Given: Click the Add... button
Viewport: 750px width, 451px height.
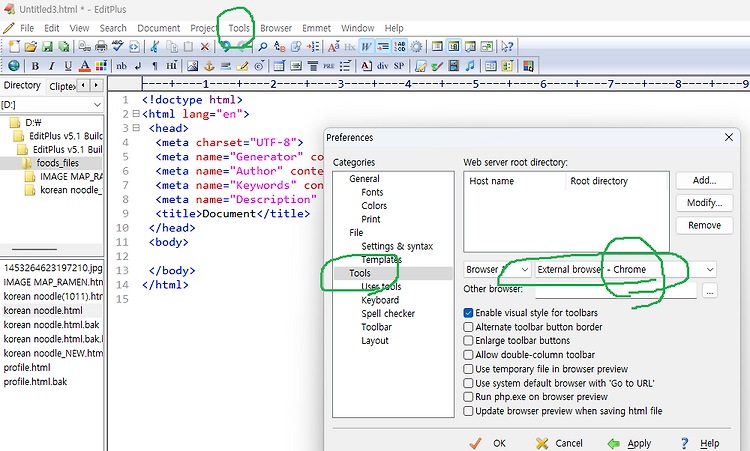Looking at the screenshot, I should click(704, 181).
